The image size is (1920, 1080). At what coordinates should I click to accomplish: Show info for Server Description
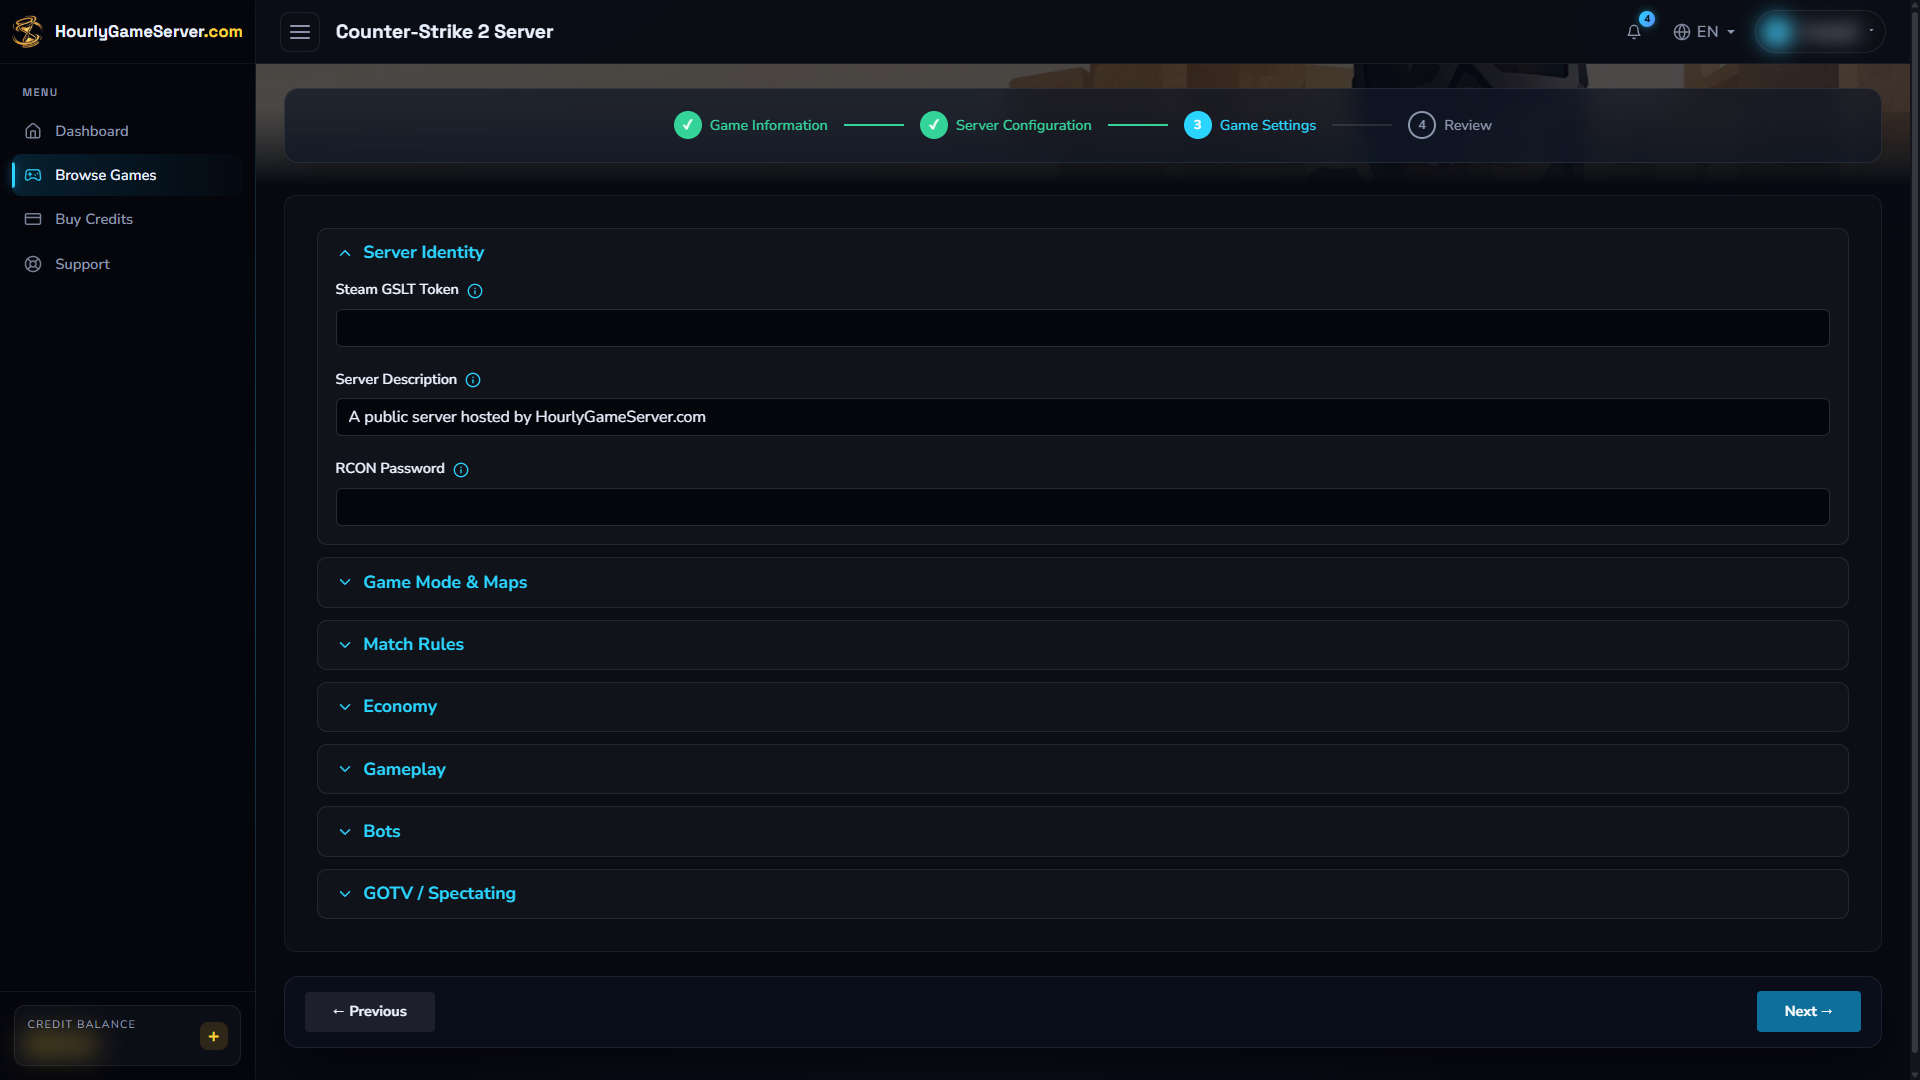click(x=473, y=380)
